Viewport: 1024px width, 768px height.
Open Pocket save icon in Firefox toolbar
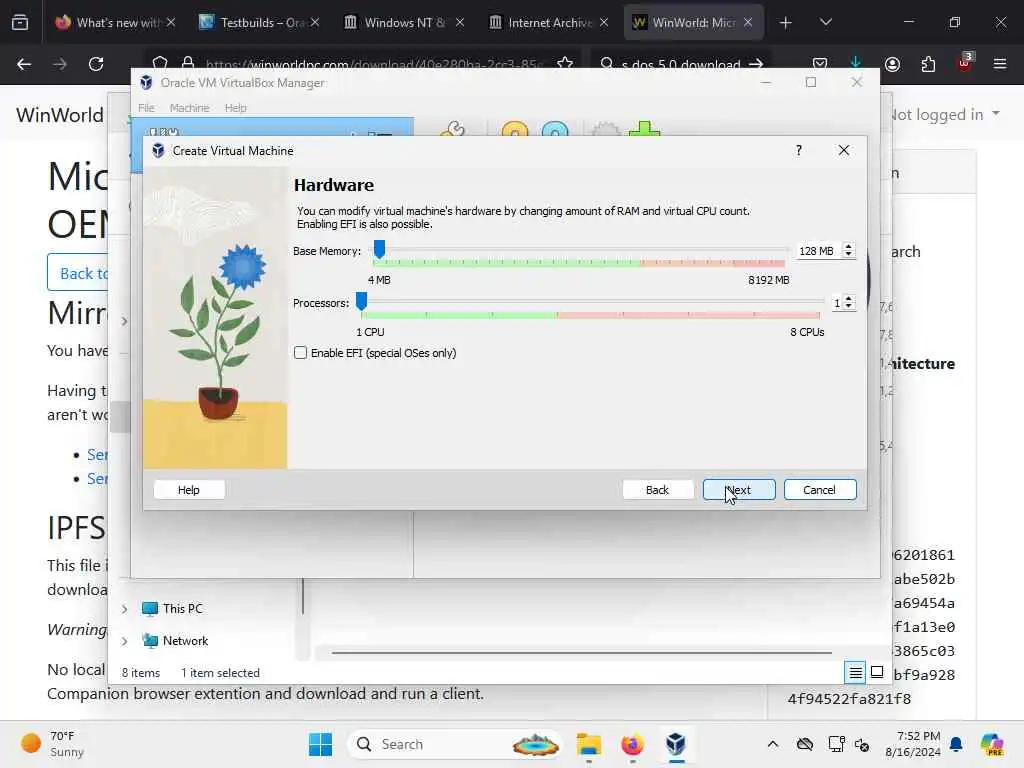point(820,64)
